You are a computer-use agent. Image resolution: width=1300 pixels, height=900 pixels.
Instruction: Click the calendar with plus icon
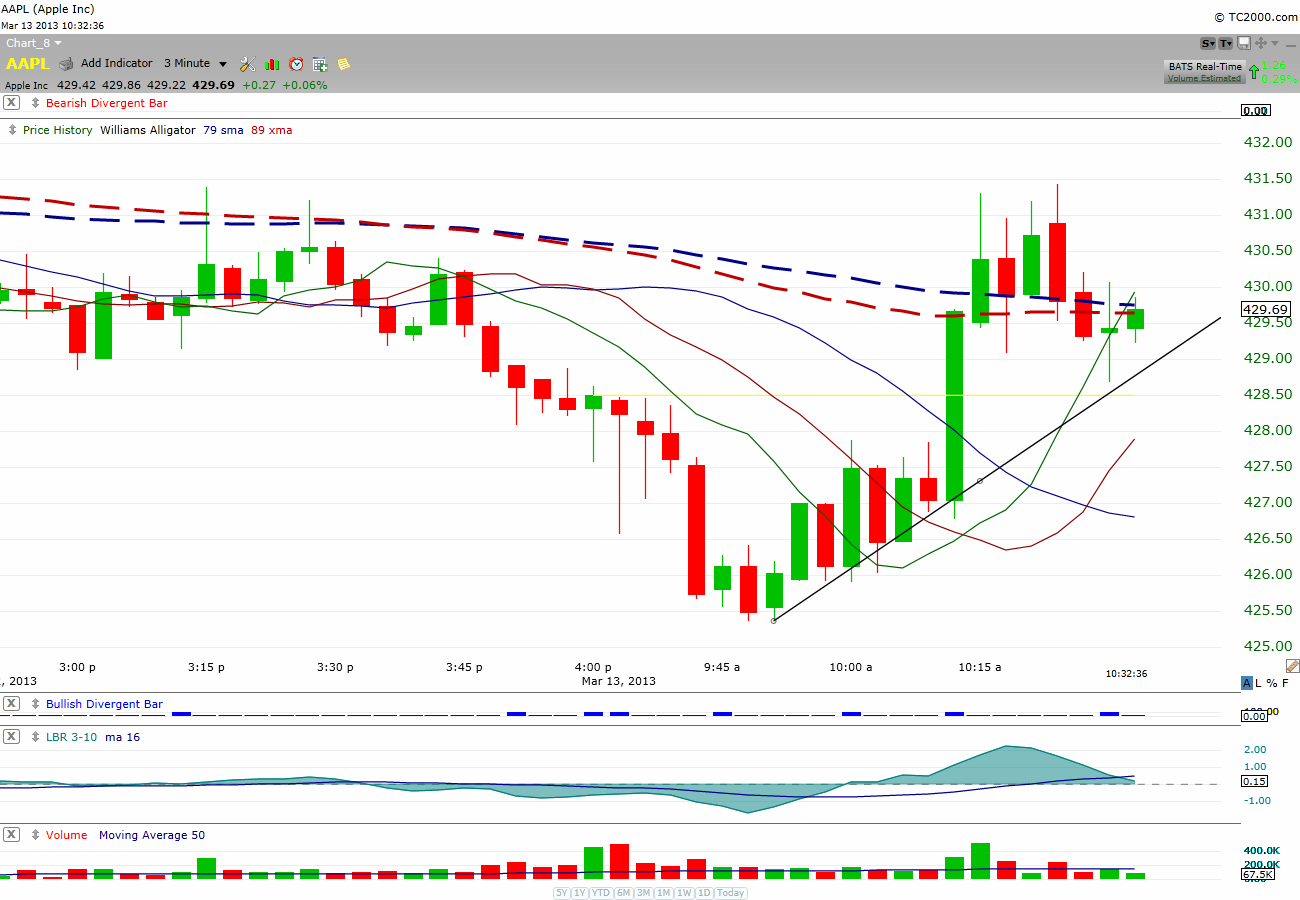[320, 64]
